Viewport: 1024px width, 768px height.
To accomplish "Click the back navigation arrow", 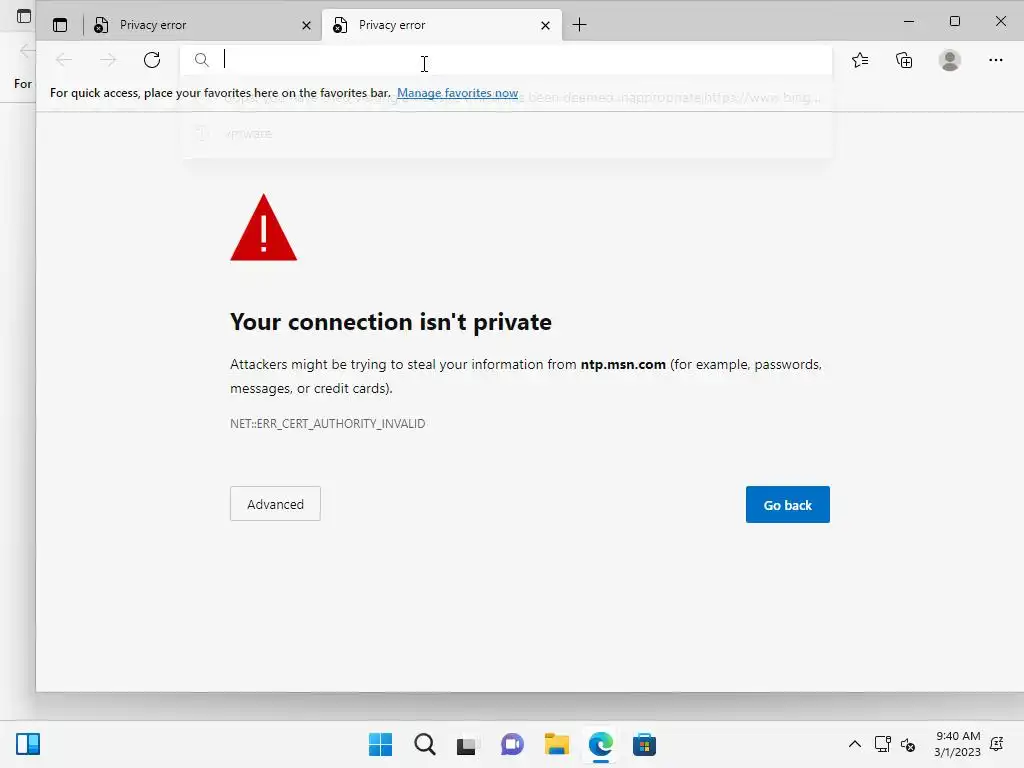I will tap(64, 60).
